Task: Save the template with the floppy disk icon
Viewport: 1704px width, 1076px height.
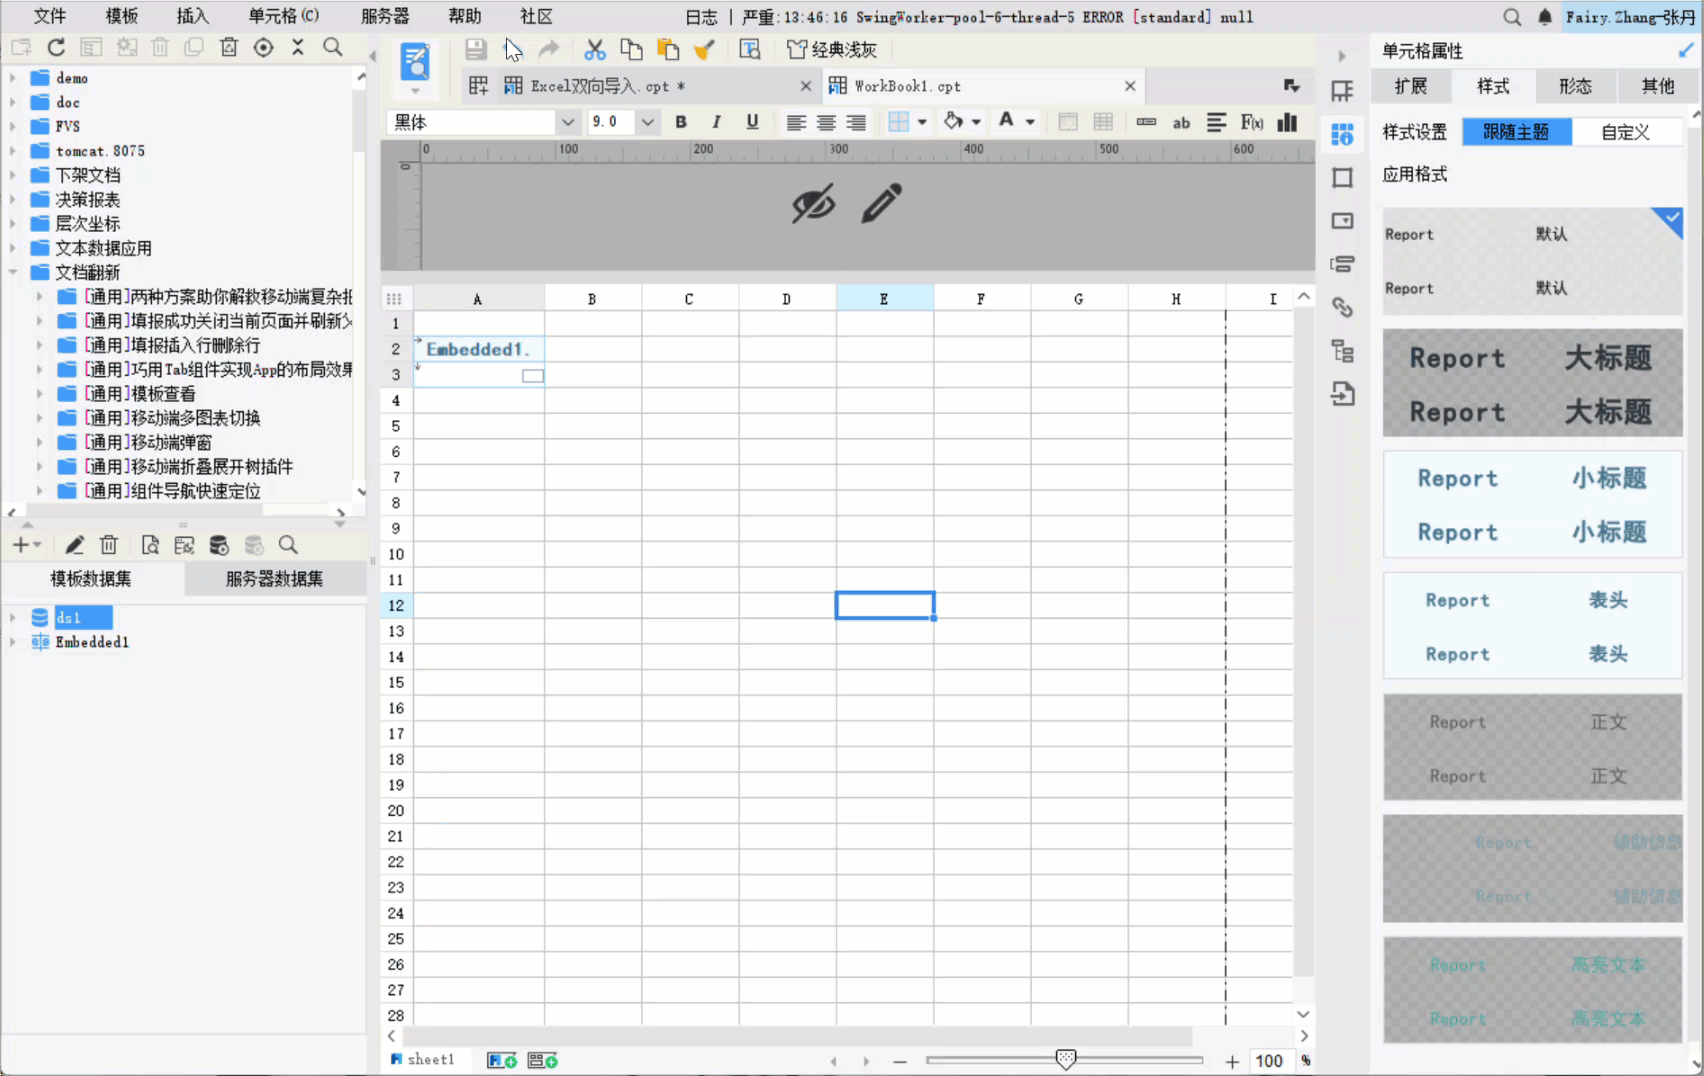Action: pos(475,49)
